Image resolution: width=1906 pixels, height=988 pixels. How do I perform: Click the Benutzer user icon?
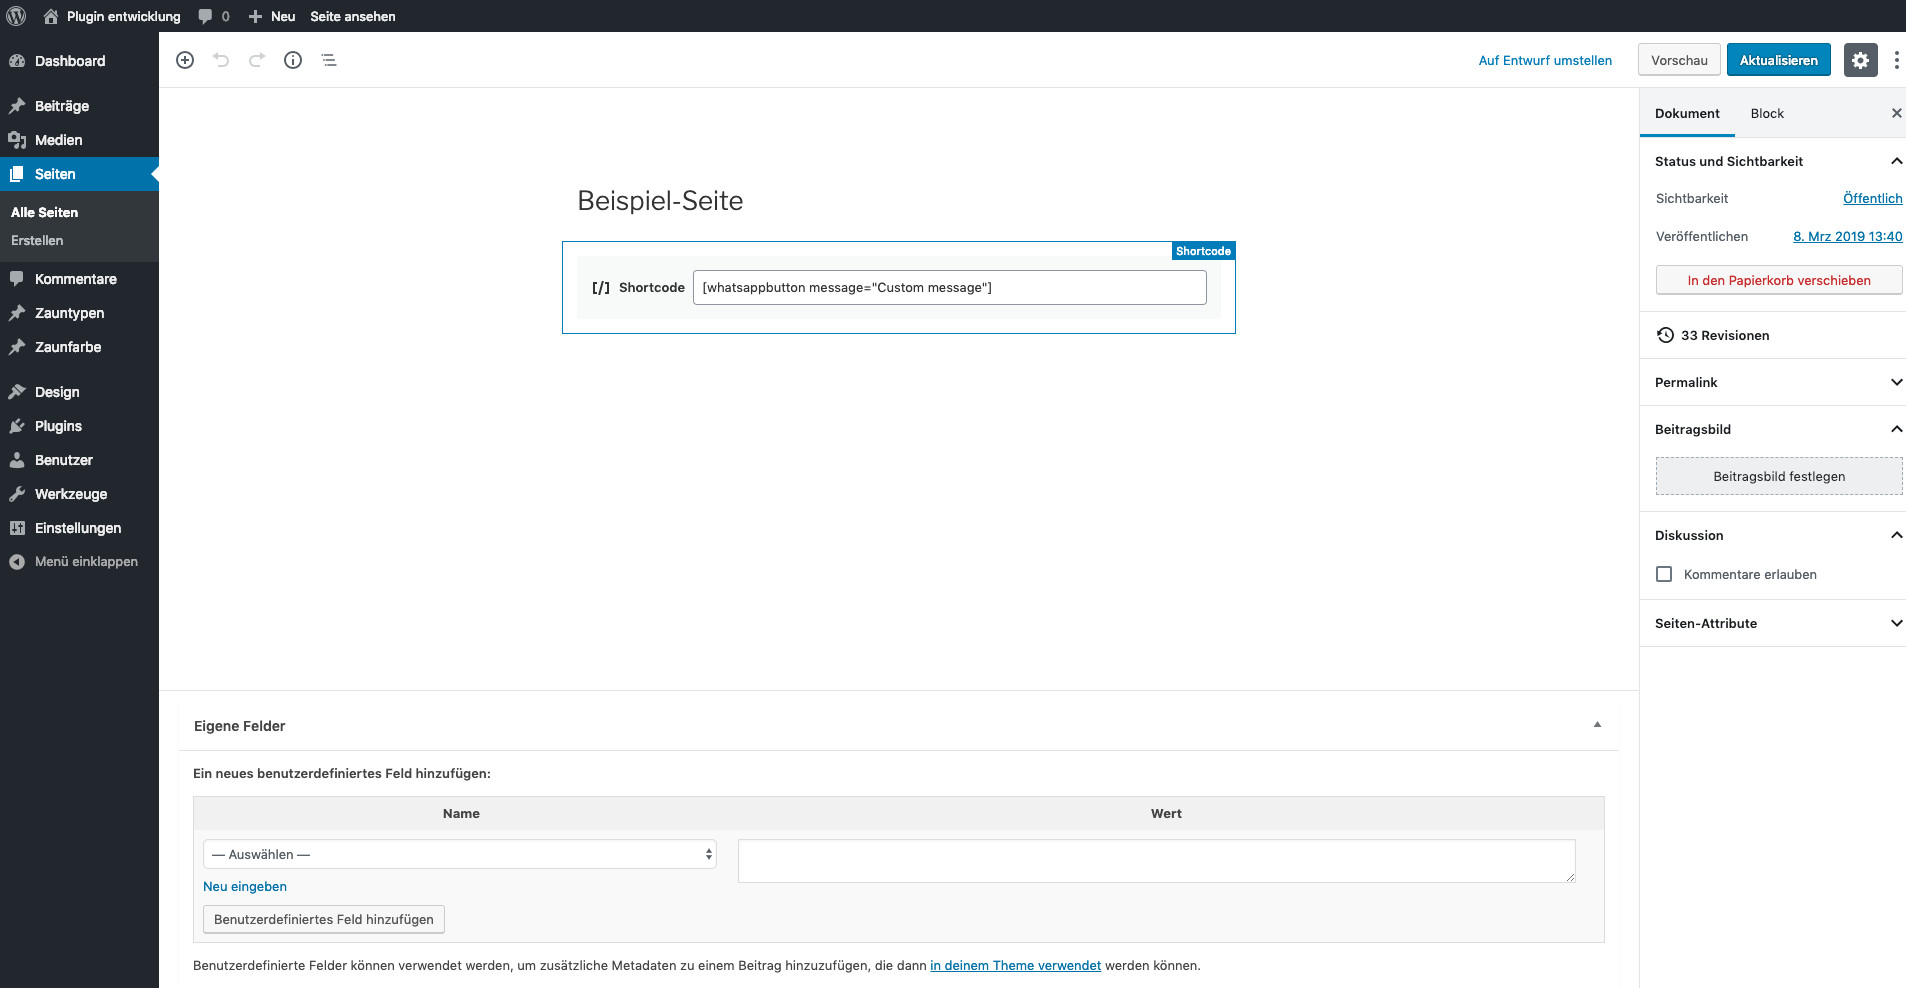point(17,460)
